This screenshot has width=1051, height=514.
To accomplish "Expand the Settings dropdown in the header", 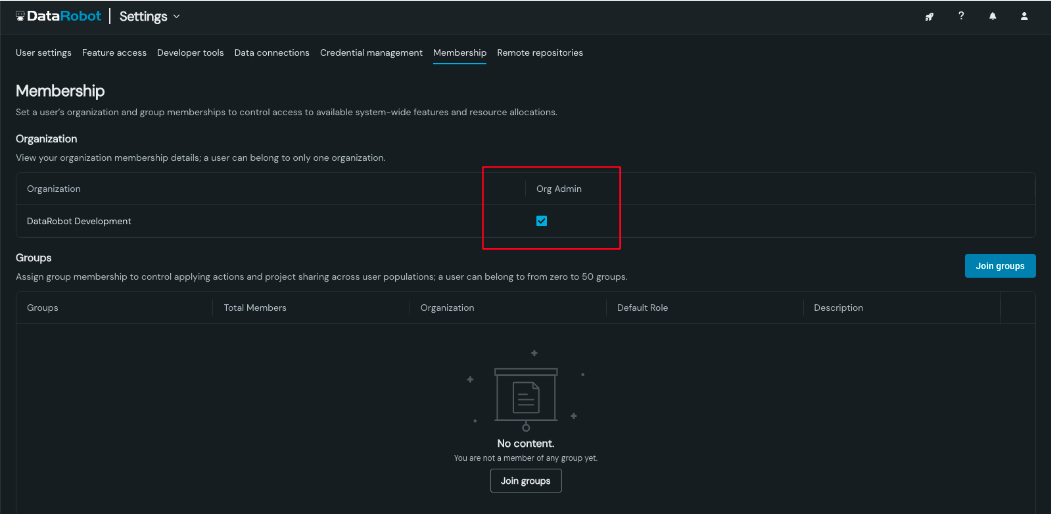I will [150, 16].
